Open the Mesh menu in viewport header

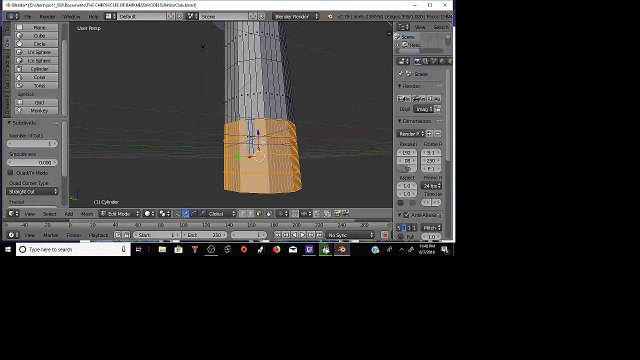(87, 214)
